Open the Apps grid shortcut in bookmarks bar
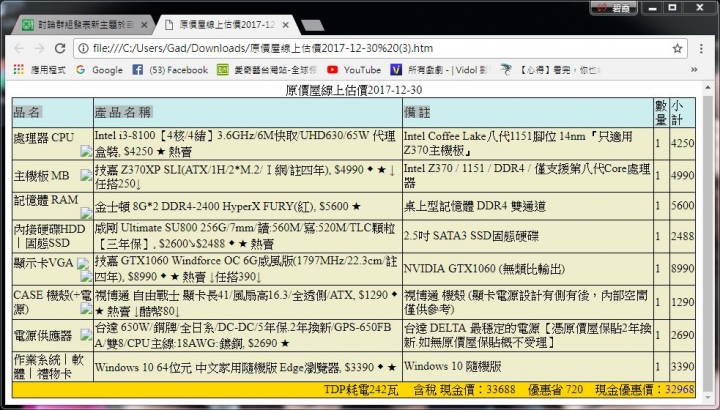This screenshot has height=410, width=720. (18, 69)
